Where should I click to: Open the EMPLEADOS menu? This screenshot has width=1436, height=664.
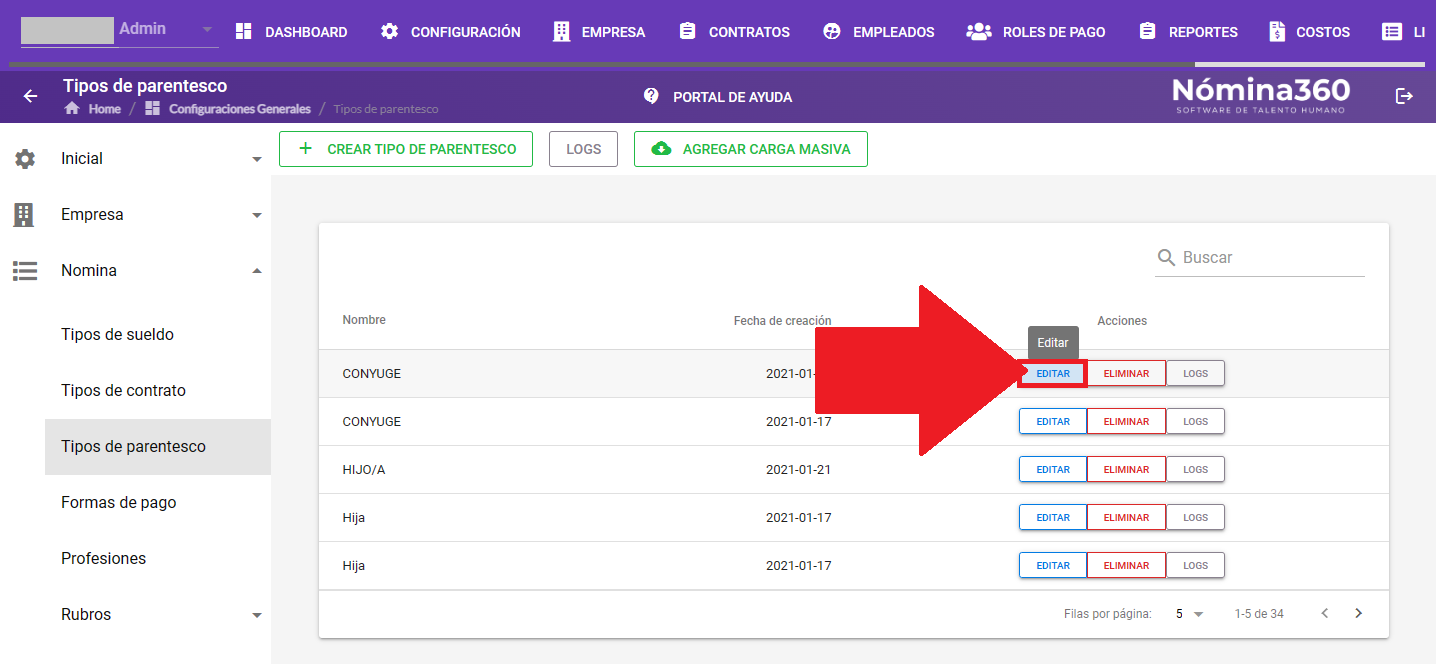879,32
